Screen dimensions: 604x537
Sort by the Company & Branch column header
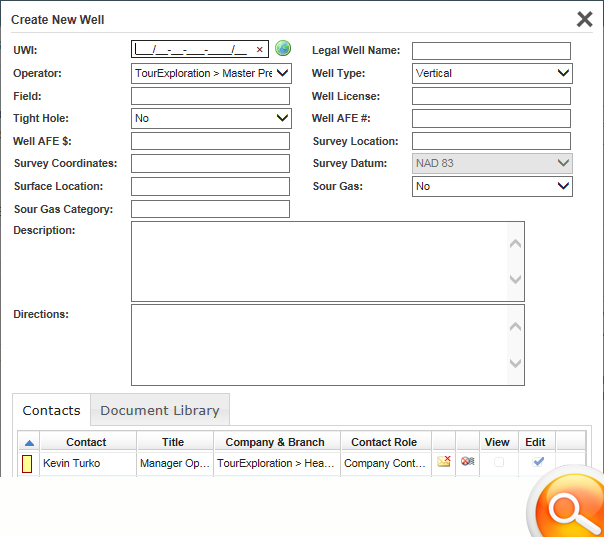pos(275,442)
